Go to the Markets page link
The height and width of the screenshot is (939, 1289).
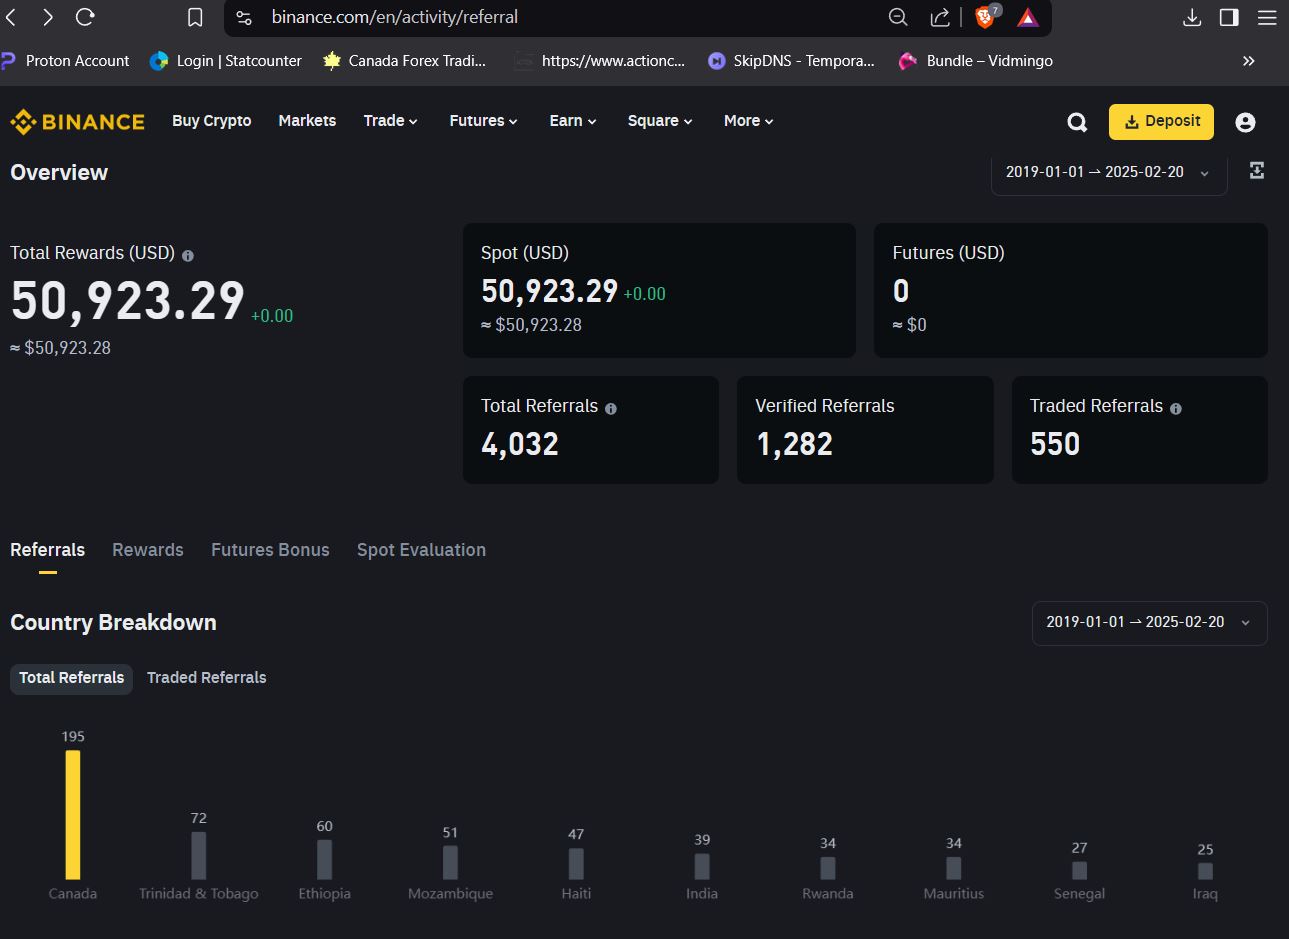click(307, 121)
